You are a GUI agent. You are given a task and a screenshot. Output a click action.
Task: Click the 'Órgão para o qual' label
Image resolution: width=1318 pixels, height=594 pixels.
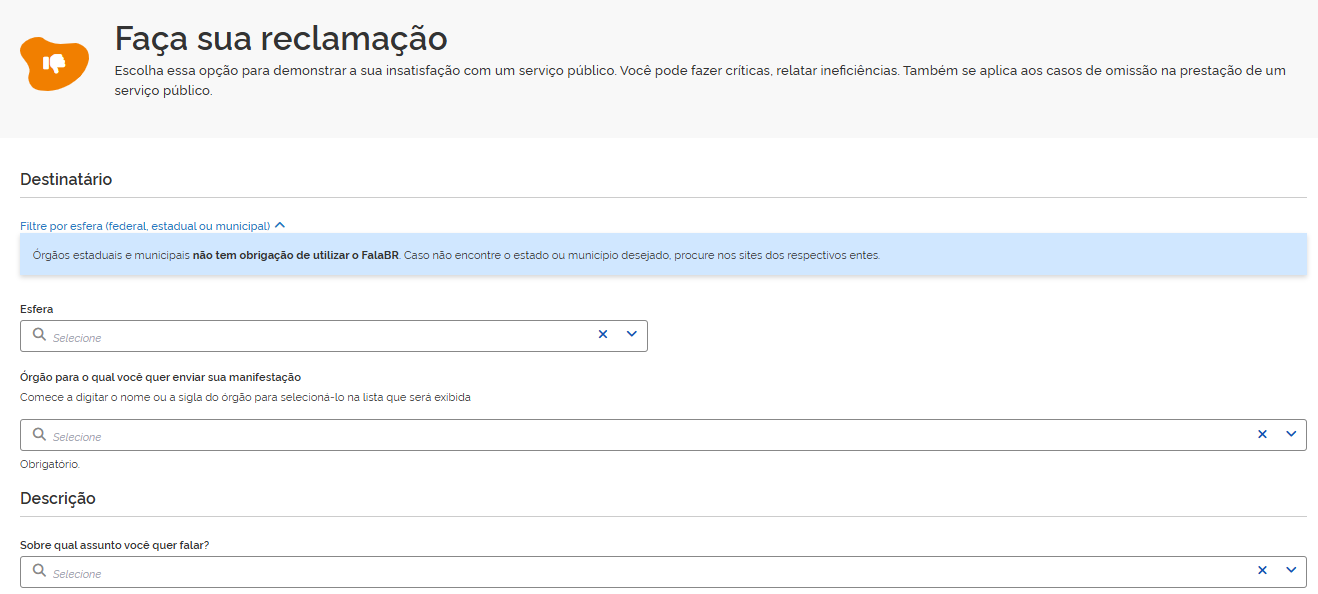click(x=160, y=377)
